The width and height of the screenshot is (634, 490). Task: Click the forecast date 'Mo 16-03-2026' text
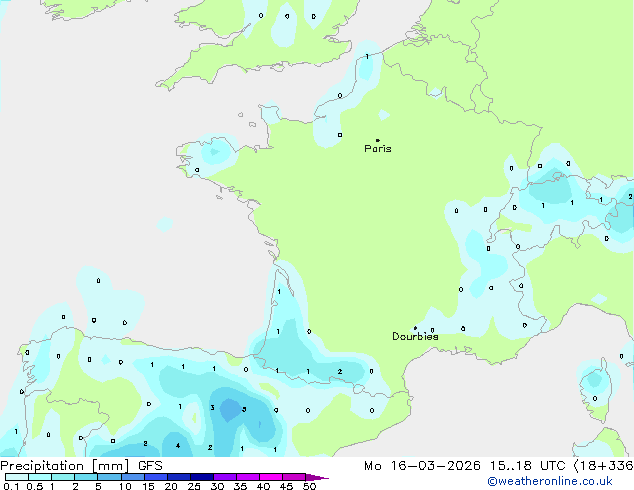click(422, 466)
